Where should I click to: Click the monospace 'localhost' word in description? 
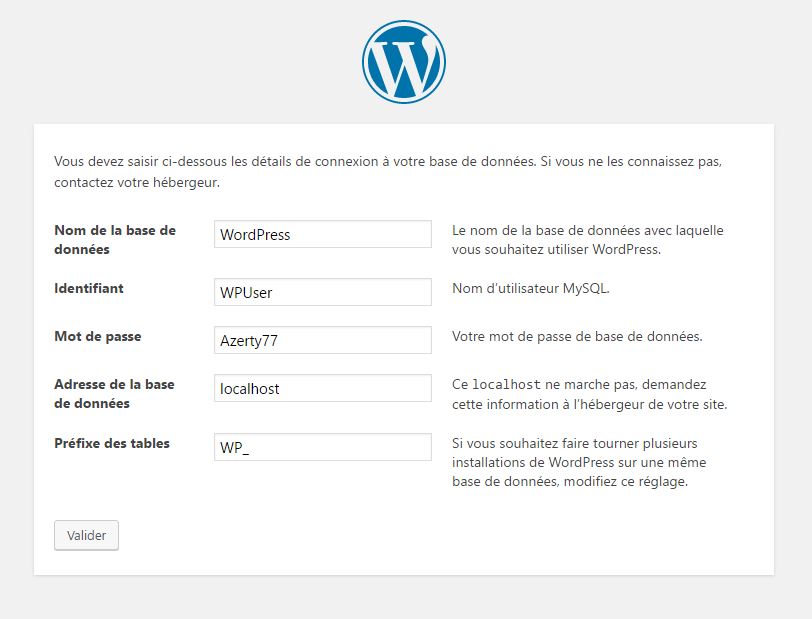pos(506,385)
